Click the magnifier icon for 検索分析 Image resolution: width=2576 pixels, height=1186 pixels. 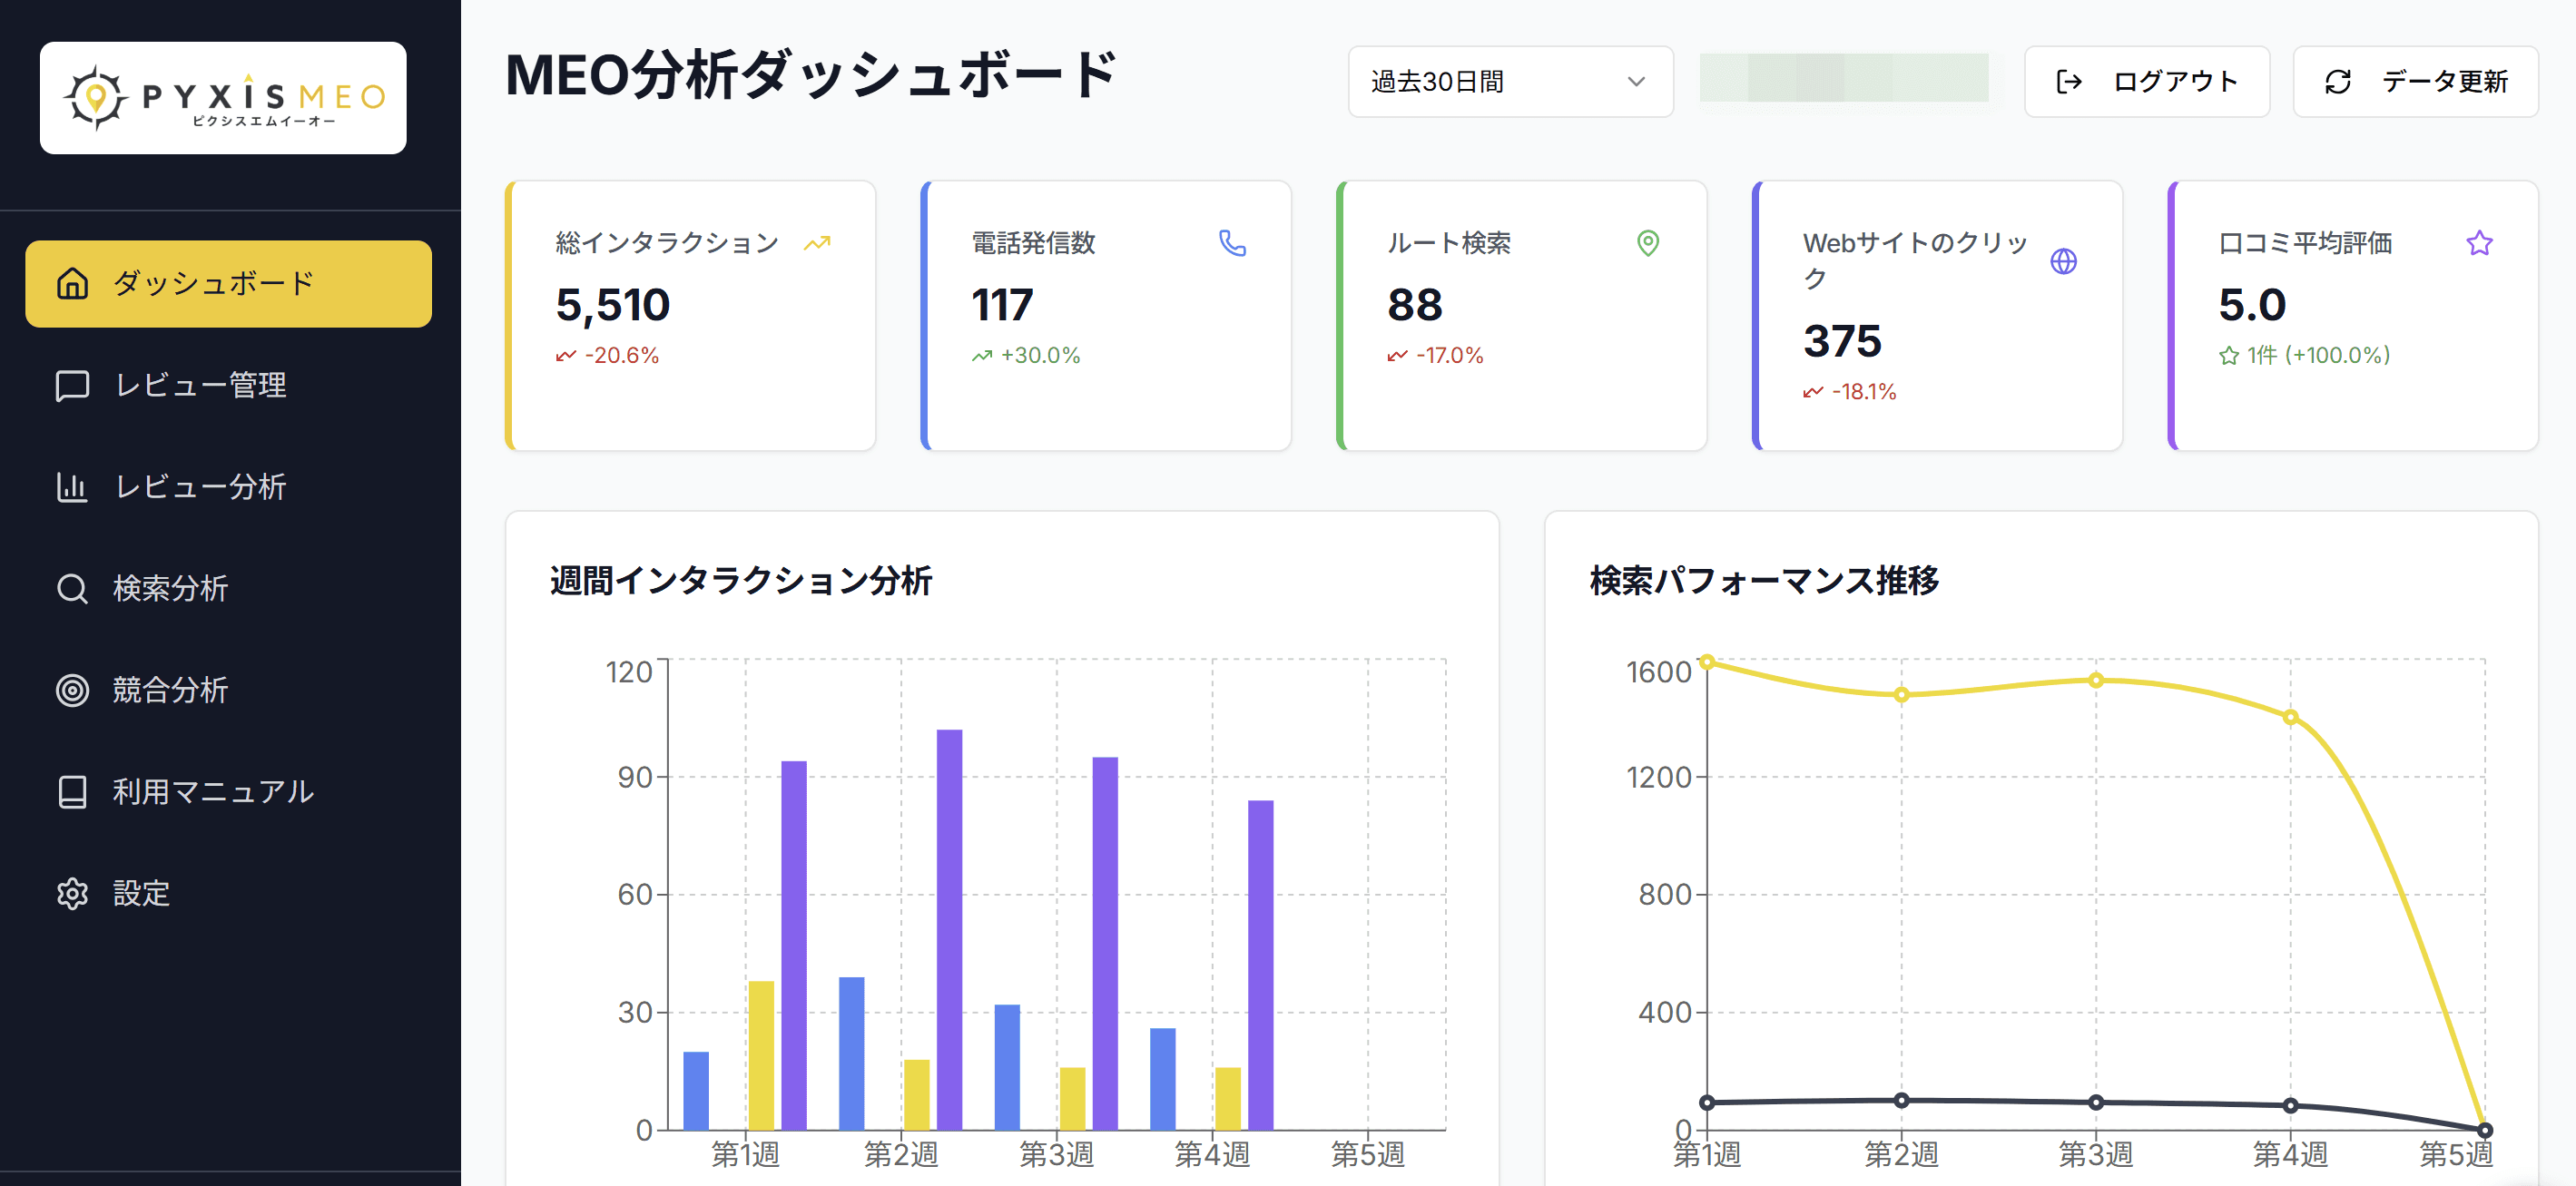71,589
